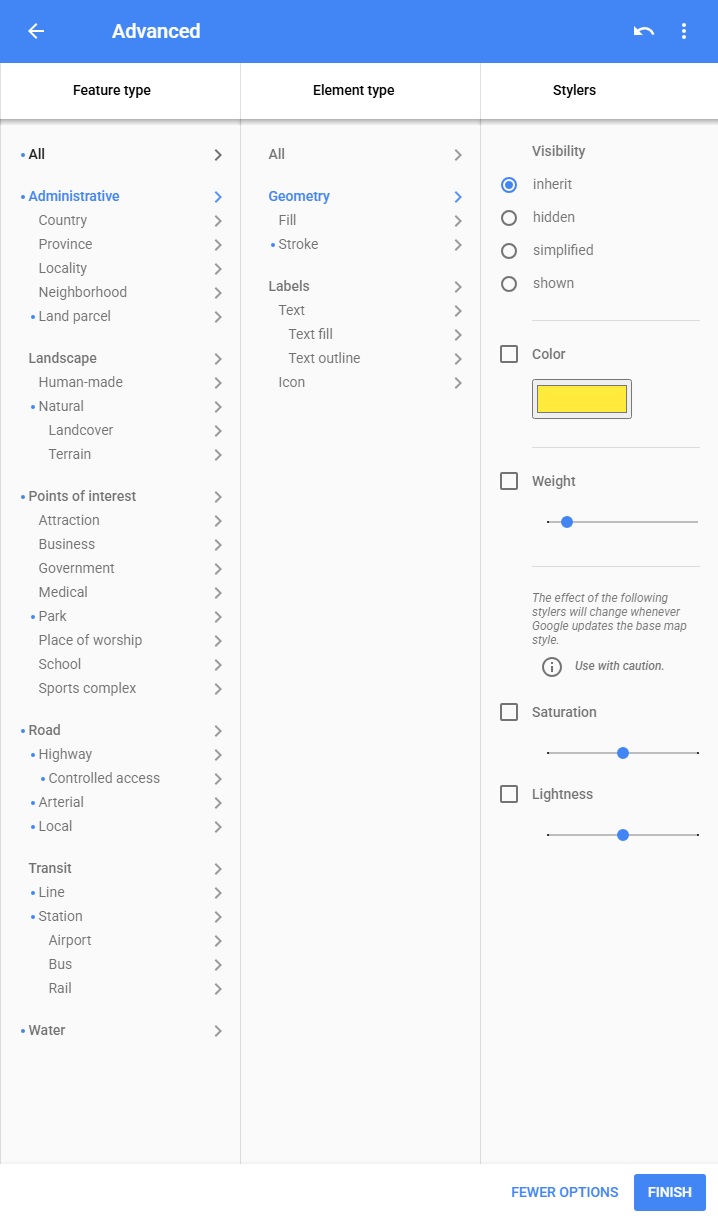Screen dimensions: 718x1218
Task: Click the chevron beside Points of interest
Action: [x=217, y=497]
